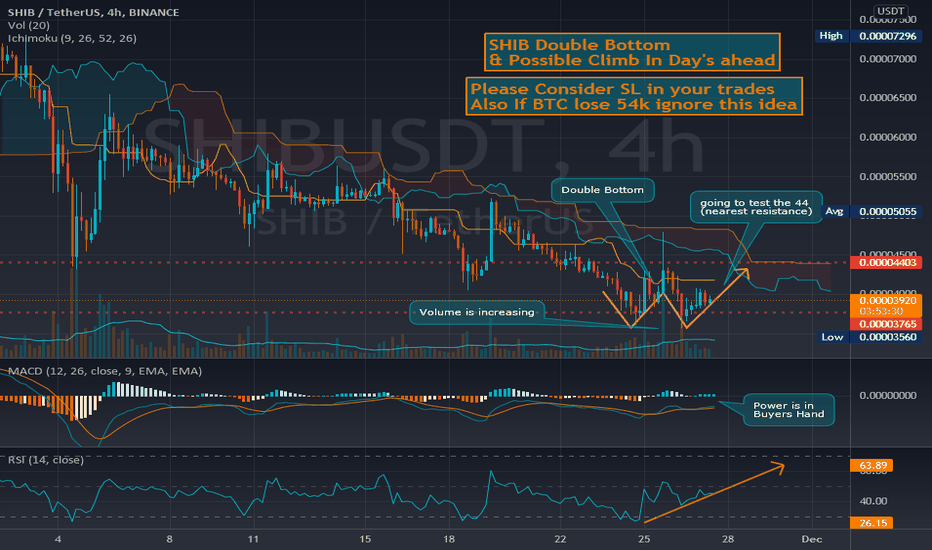Click the RSI value label 63.89
Image resolution: width=932 pixels, height=550 pixels.
pos(871,466)
